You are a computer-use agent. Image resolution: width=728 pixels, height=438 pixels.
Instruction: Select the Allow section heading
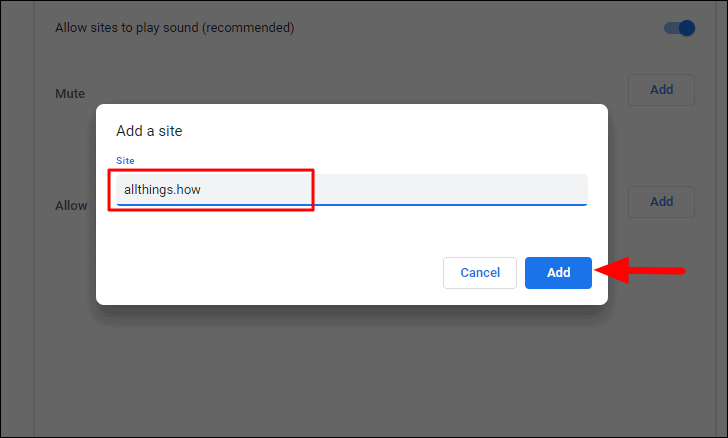pos(71,205)
